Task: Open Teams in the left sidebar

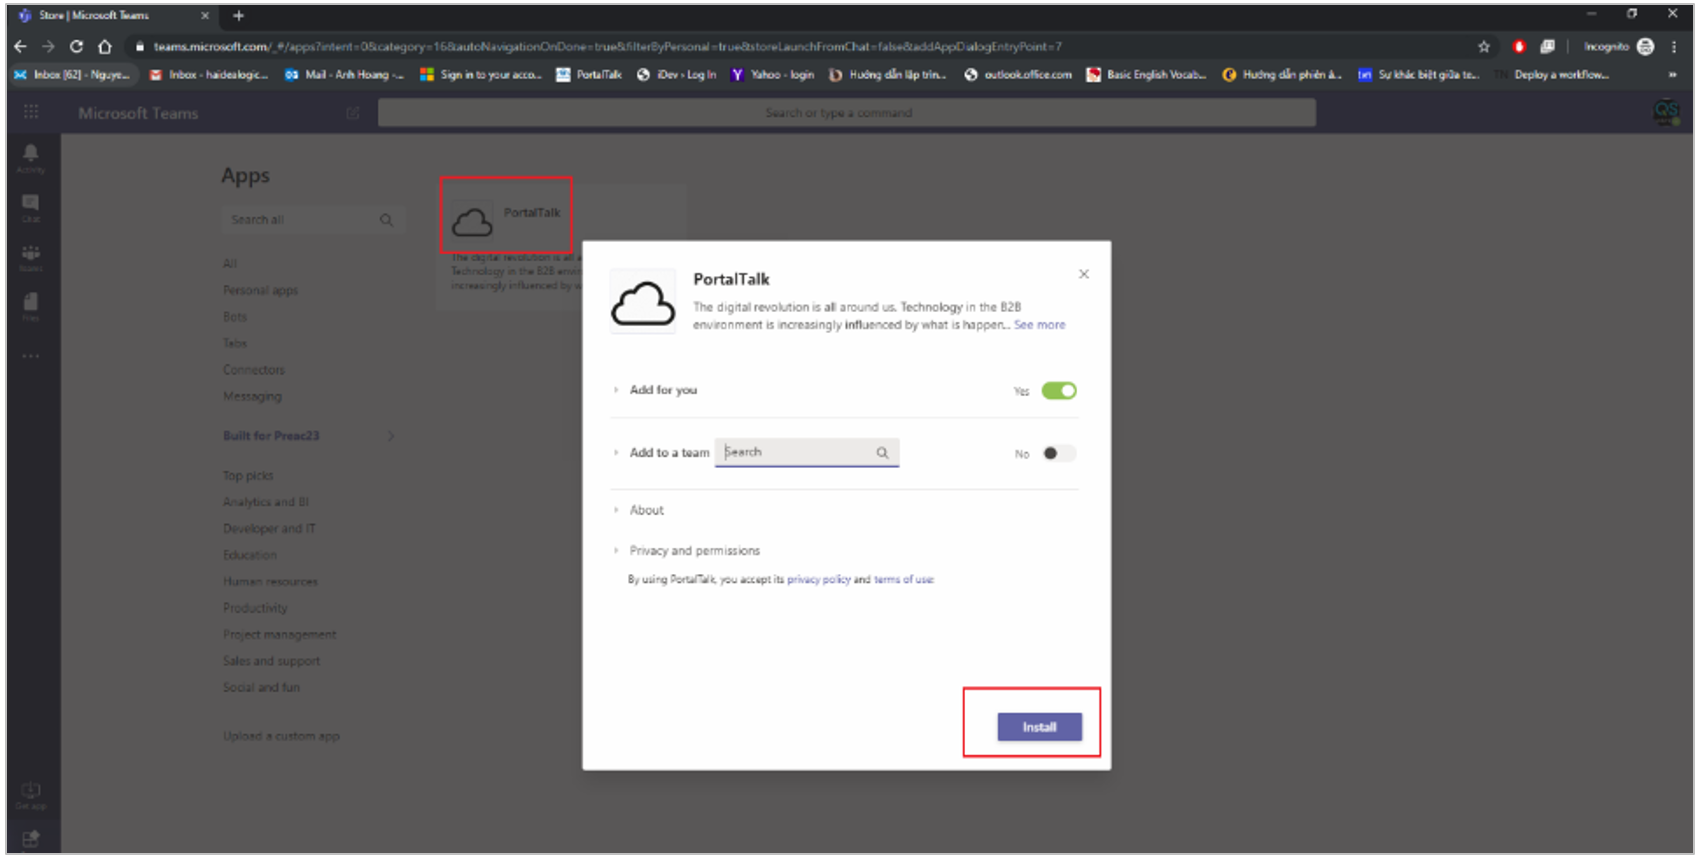Action: [31, 257]
